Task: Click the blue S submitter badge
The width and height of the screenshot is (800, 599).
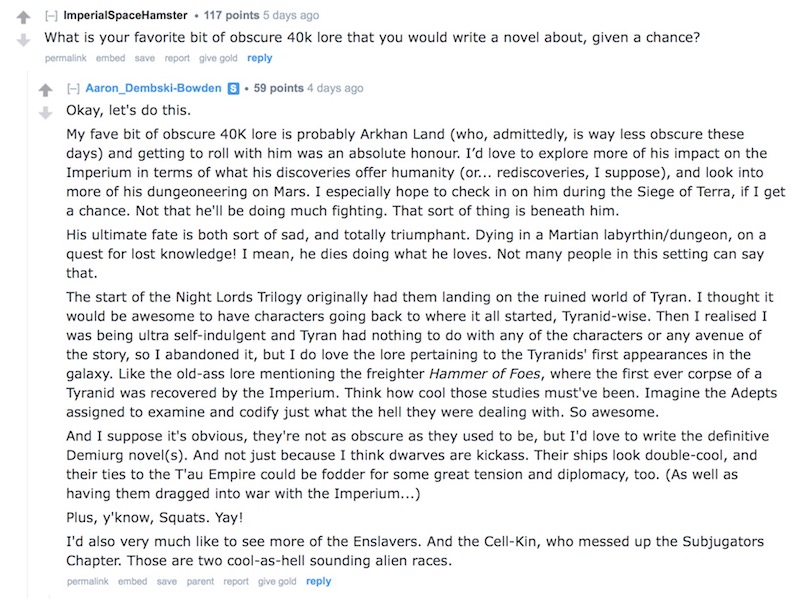Action: click(x=233, y=88)
